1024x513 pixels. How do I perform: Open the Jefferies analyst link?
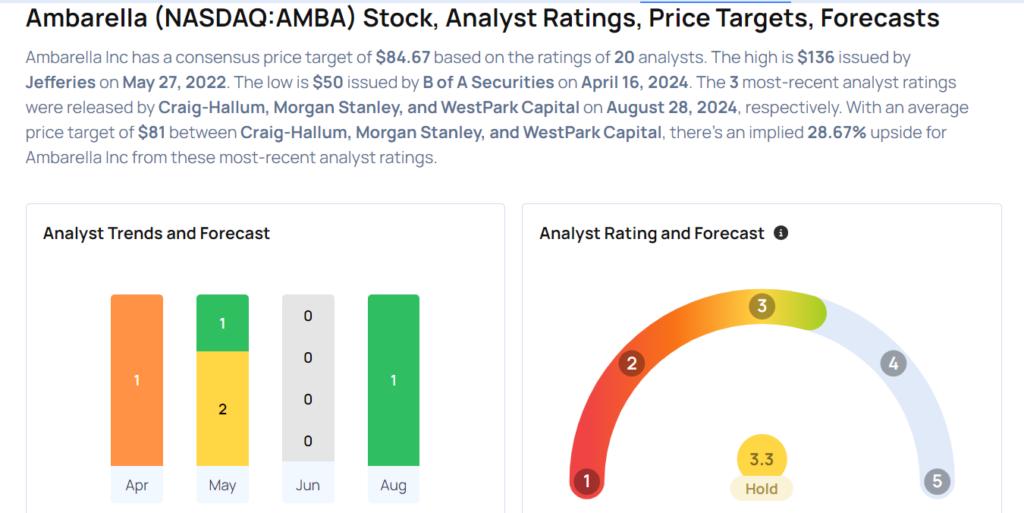coord(61,83)
